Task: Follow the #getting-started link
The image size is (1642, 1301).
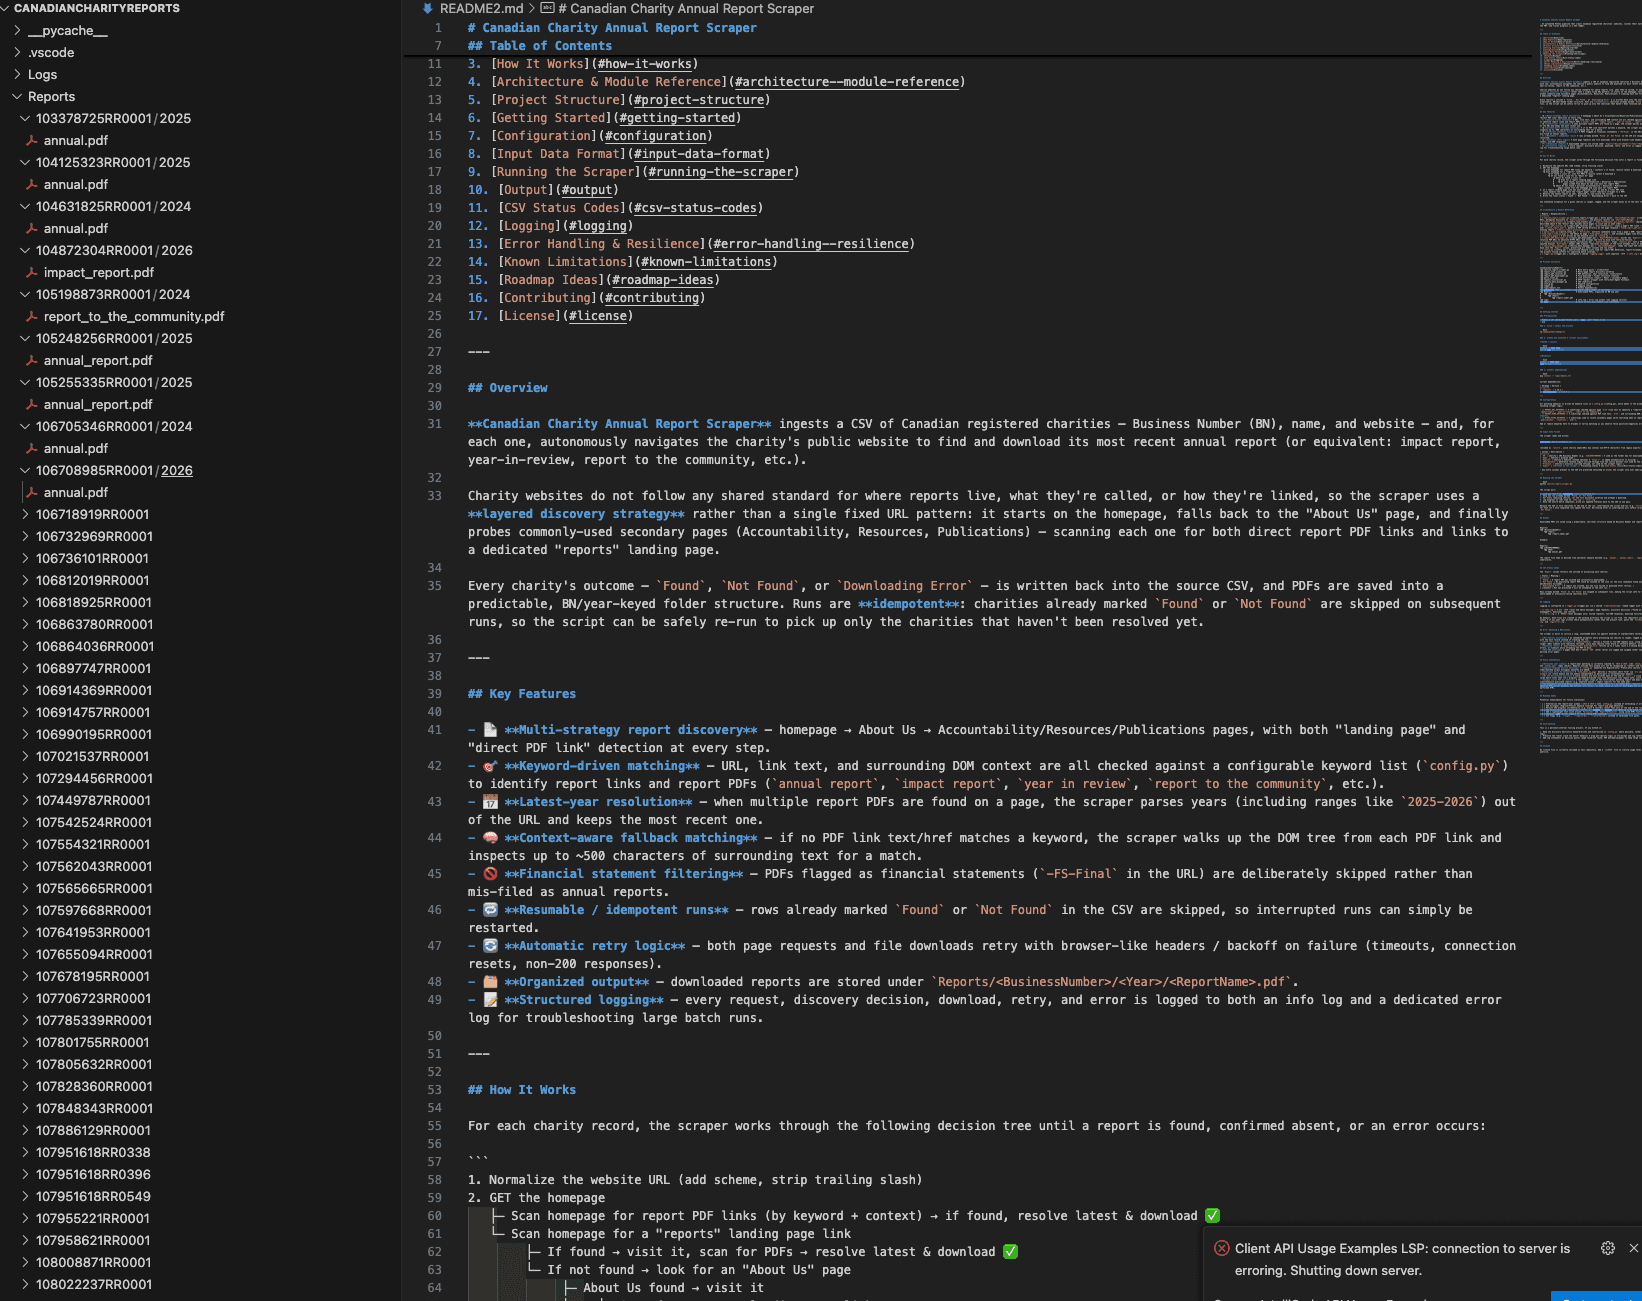Action: pyautogui.click(x=677, y=118)
